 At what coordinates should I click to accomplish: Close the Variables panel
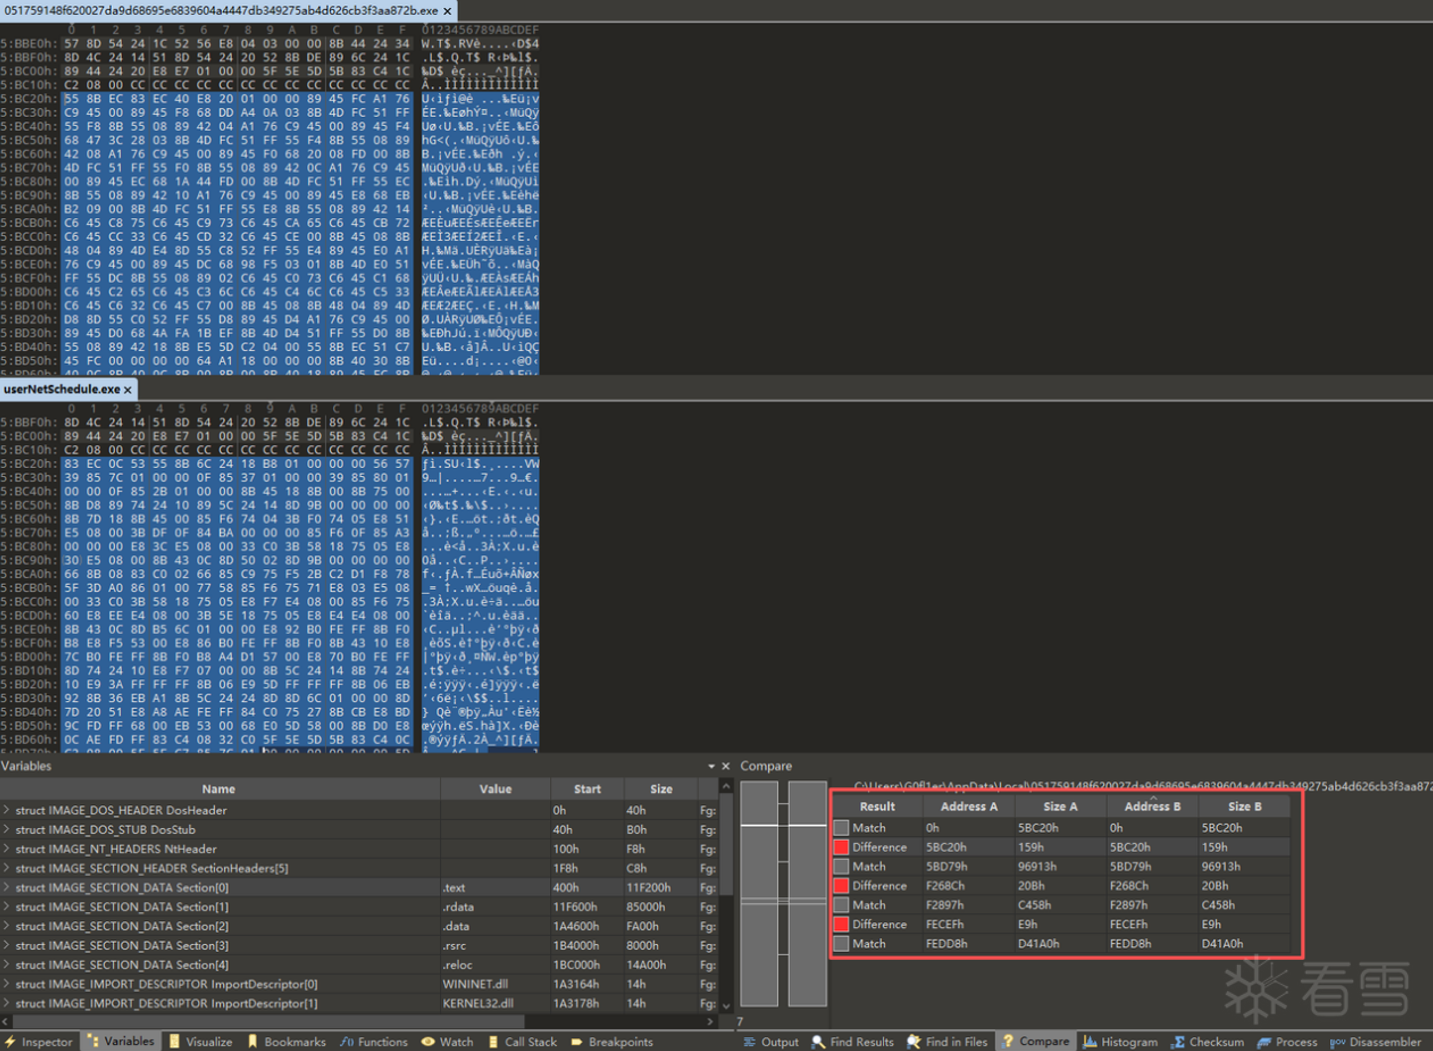pyautogui.click(x=726, y=766)
